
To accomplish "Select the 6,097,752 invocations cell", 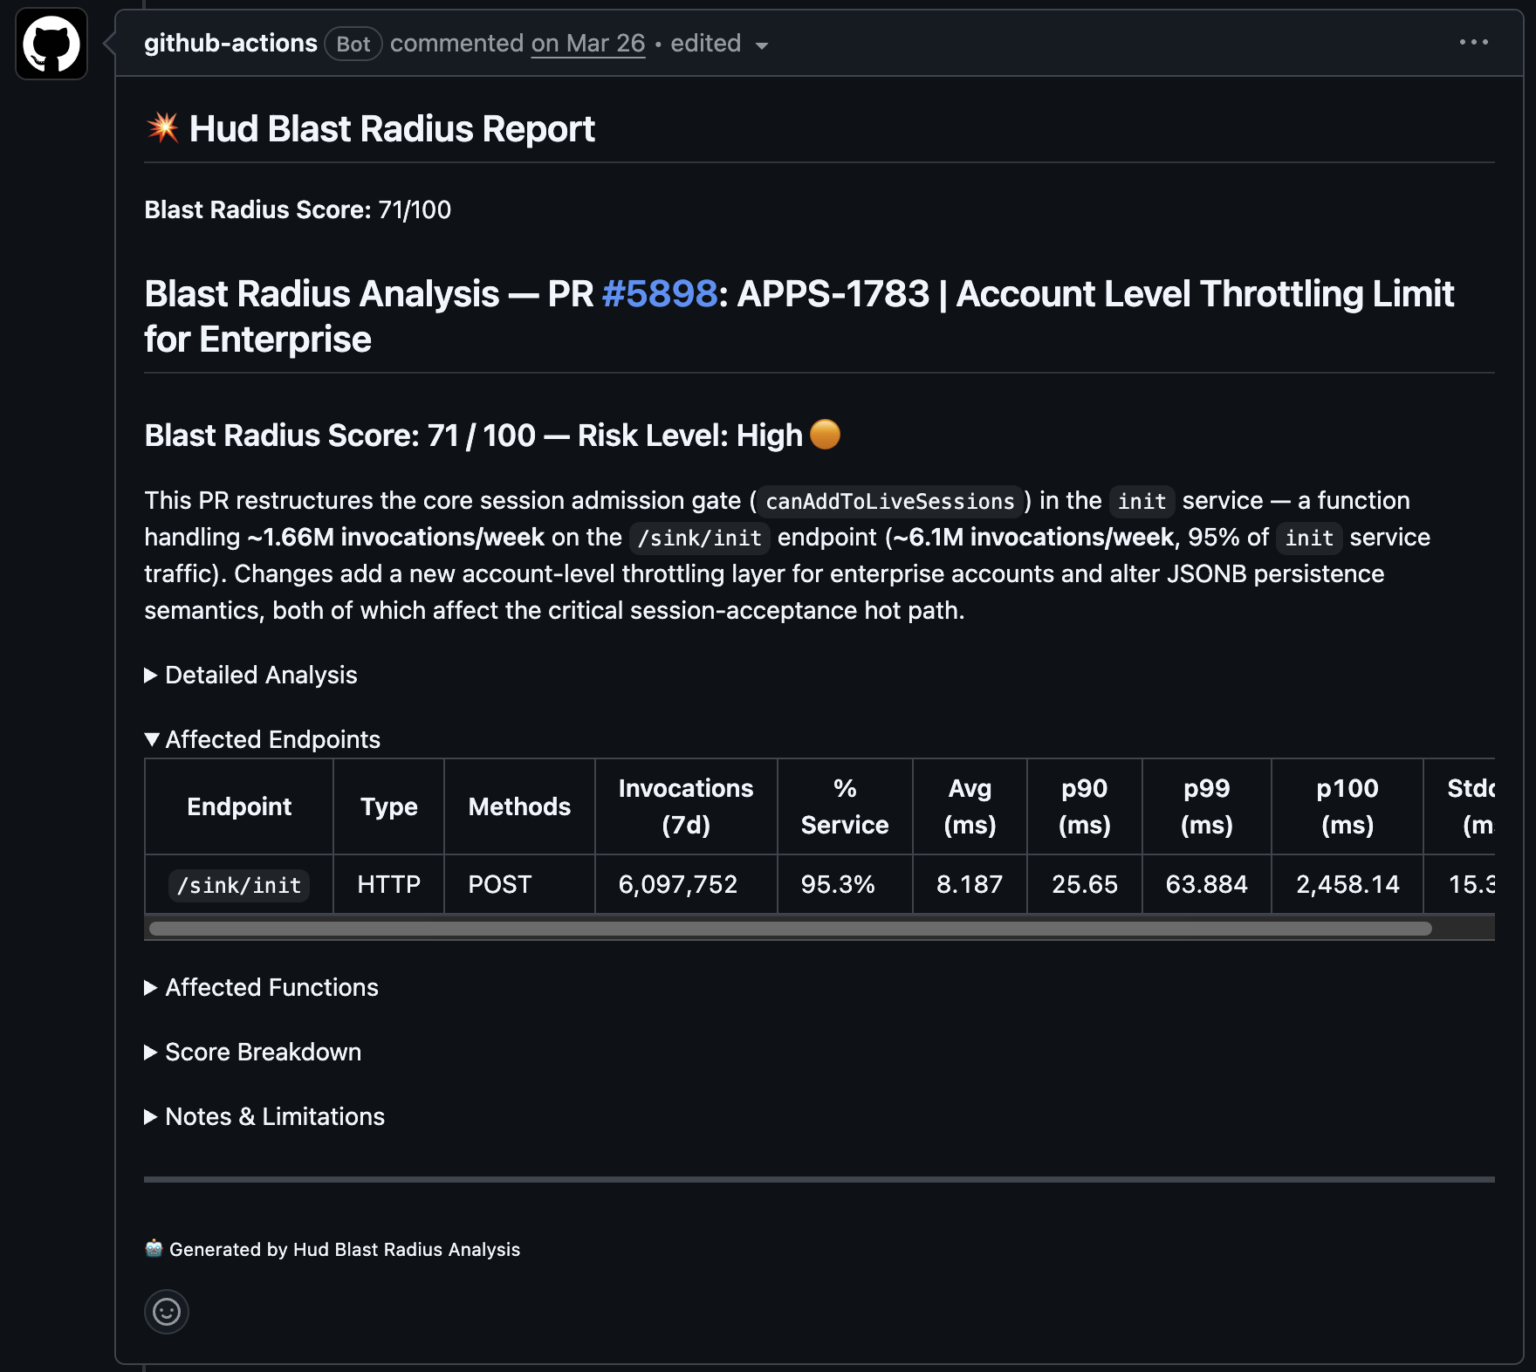I will tap(686, 885).
